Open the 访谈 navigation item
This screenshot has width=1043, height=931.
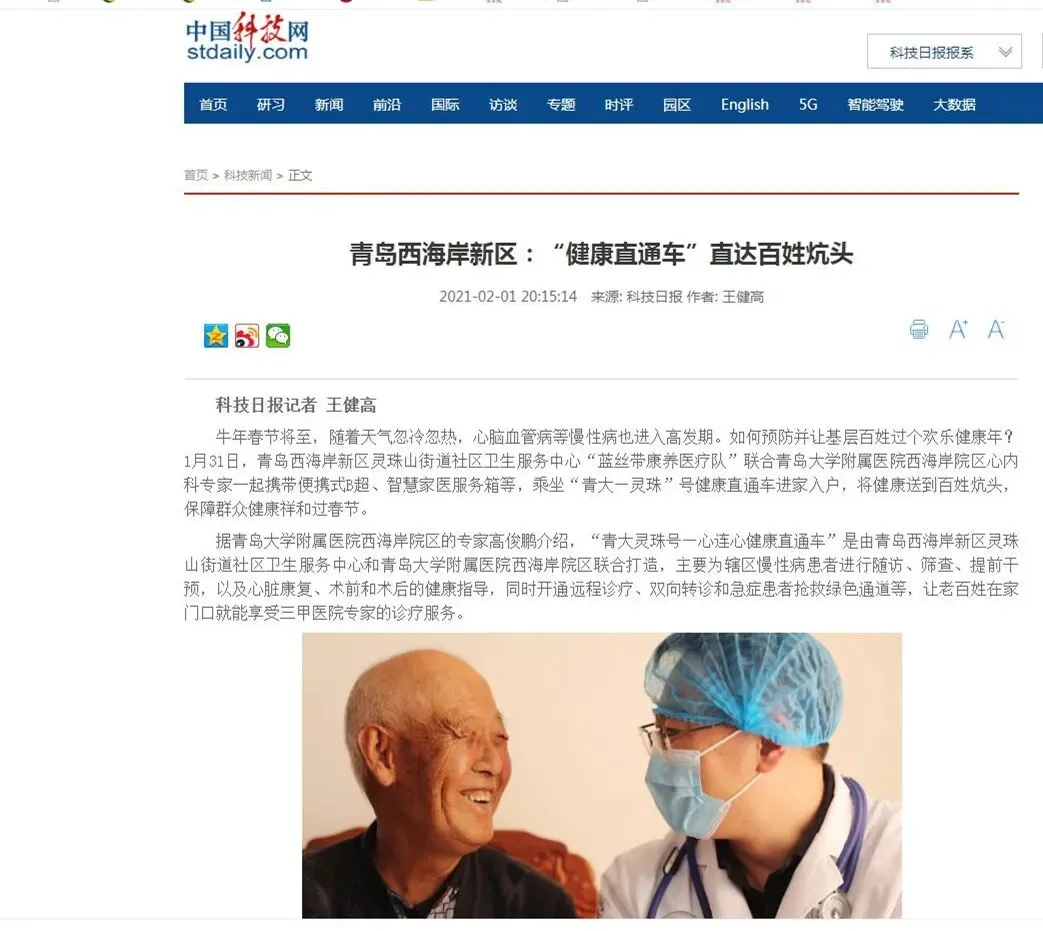click(503, 104)
